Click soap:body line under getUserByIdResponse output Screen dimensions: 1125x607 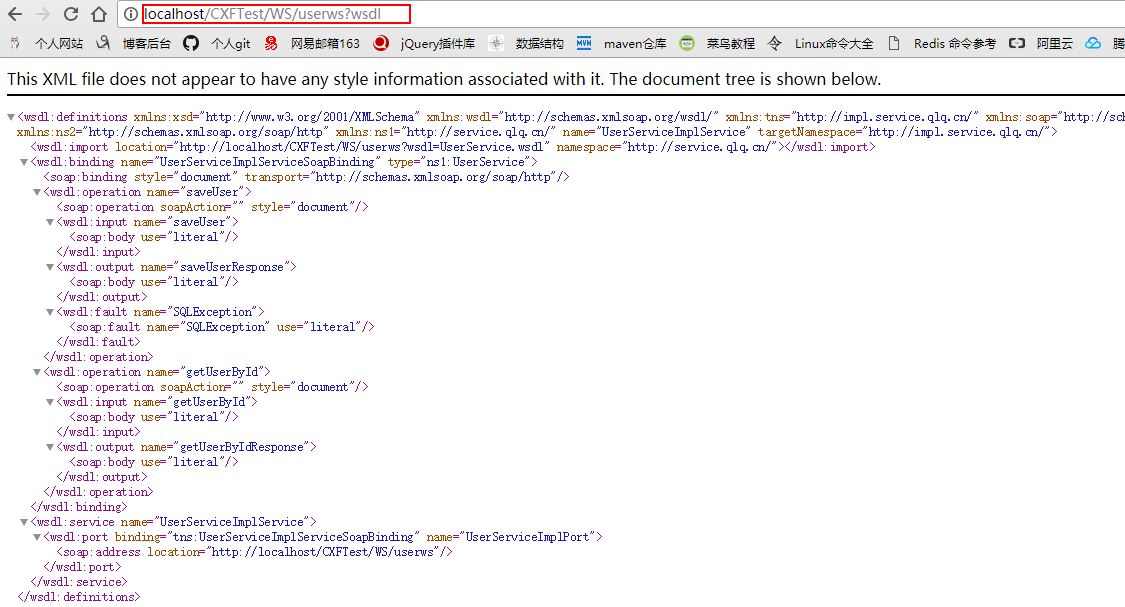click(154, 462)
